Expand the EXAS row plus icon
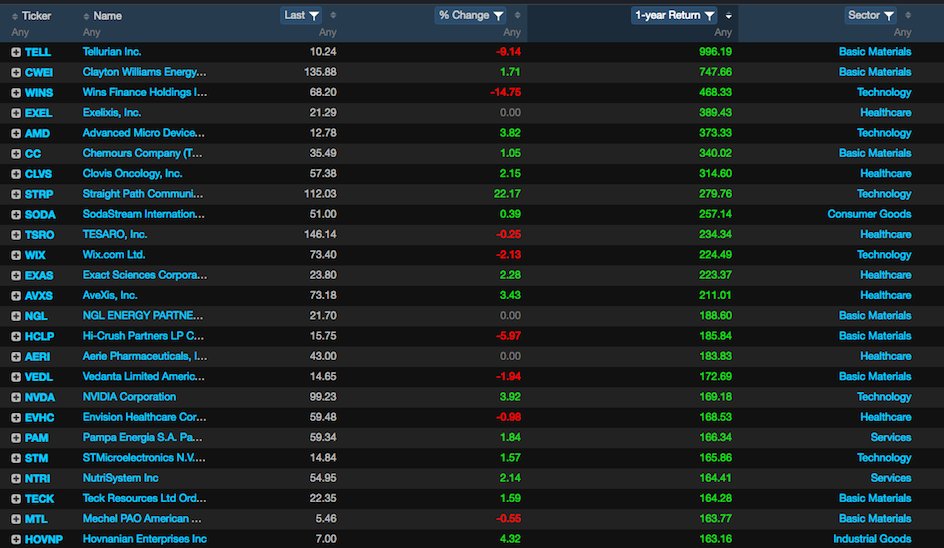944x548 pixels. click(16, 276)
